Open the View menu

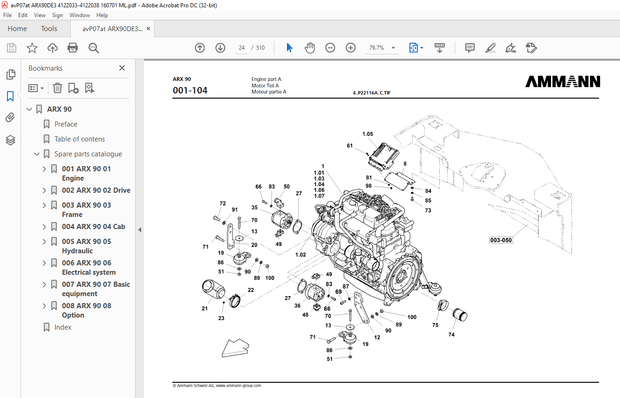click(x=40, y=15)
